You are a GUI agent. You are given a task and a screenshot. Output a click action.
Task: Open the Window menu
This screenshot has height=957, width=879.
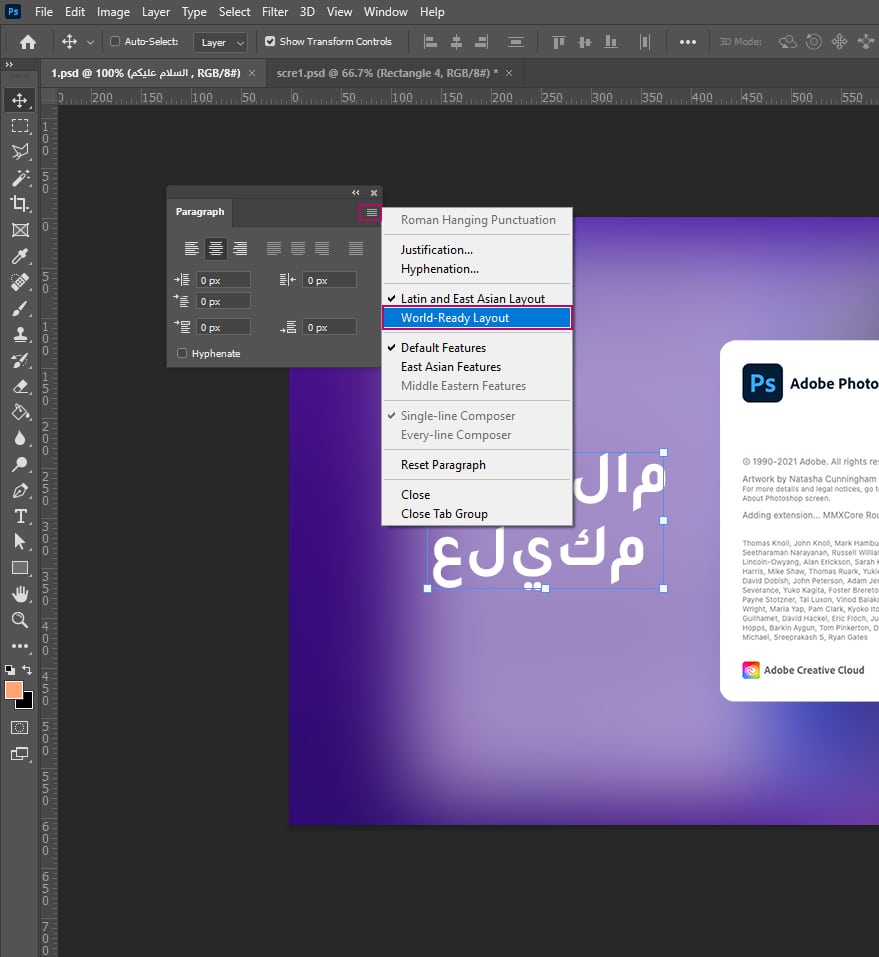pos(385,12)
